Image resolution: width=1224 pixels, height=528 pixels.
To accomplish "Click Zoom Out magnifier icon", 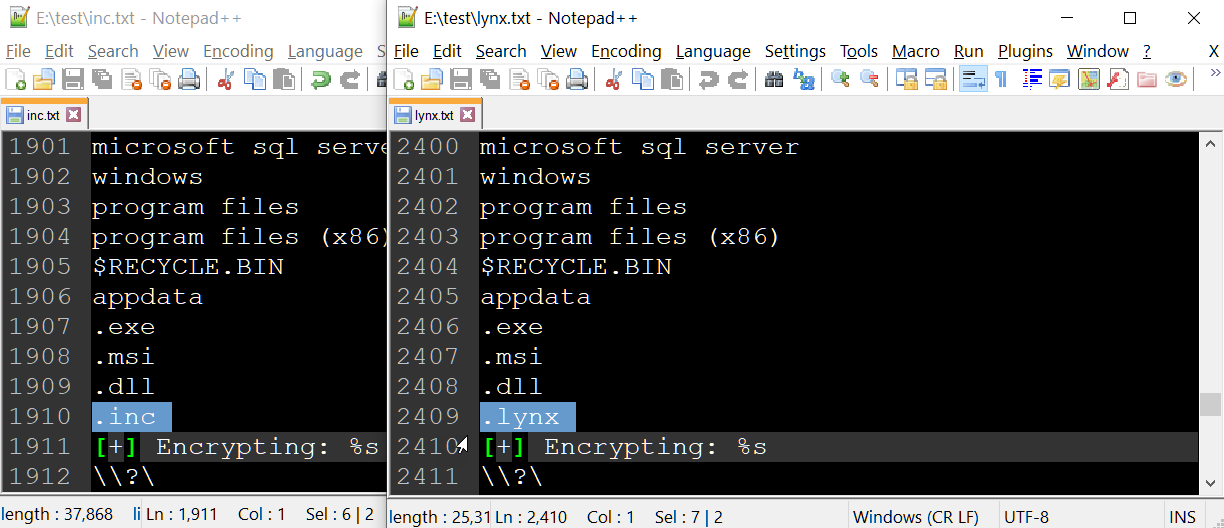I will click(870, 80).
